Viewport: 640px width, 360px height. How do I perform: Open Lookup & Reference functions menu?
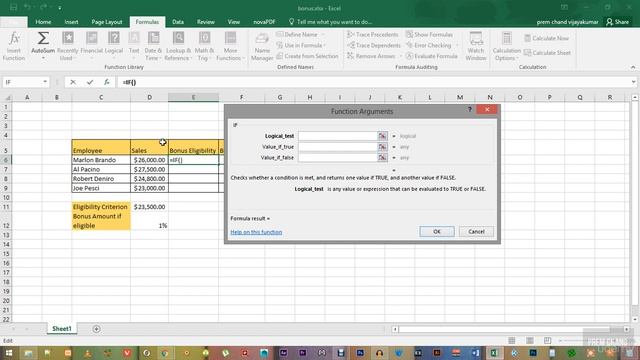point(178,46)
